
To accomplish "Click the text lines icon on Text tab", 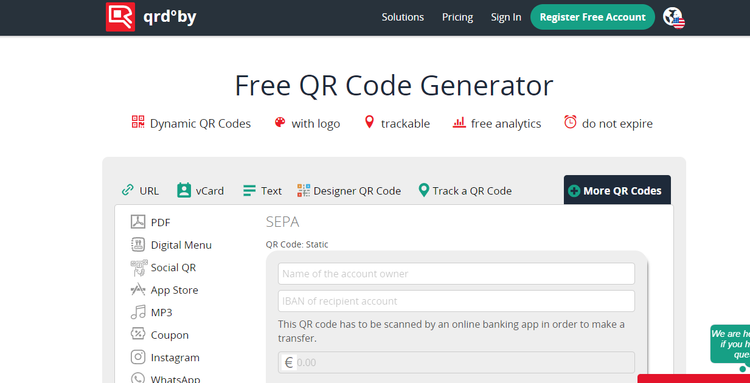I will (x=249, y=191).
